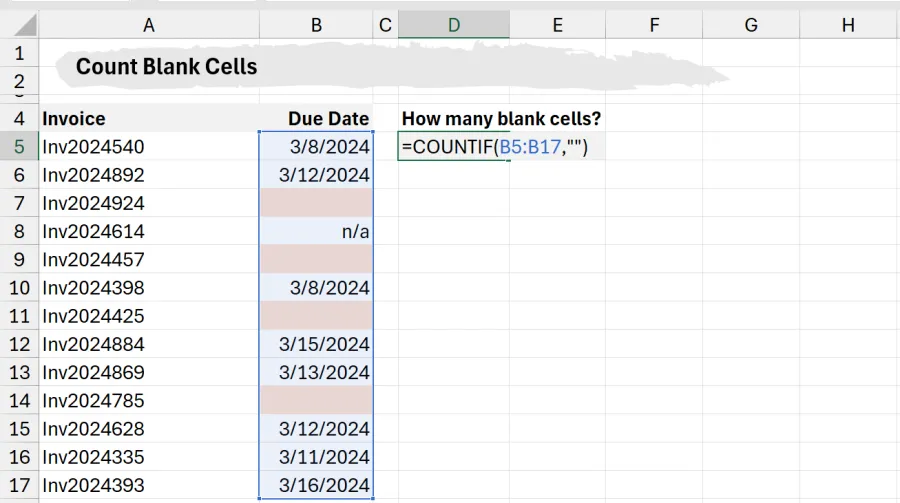This screenshot has height=503, width=900.
Task: Click cell 'Inv2024457'
Action: (x=149, y=259)
